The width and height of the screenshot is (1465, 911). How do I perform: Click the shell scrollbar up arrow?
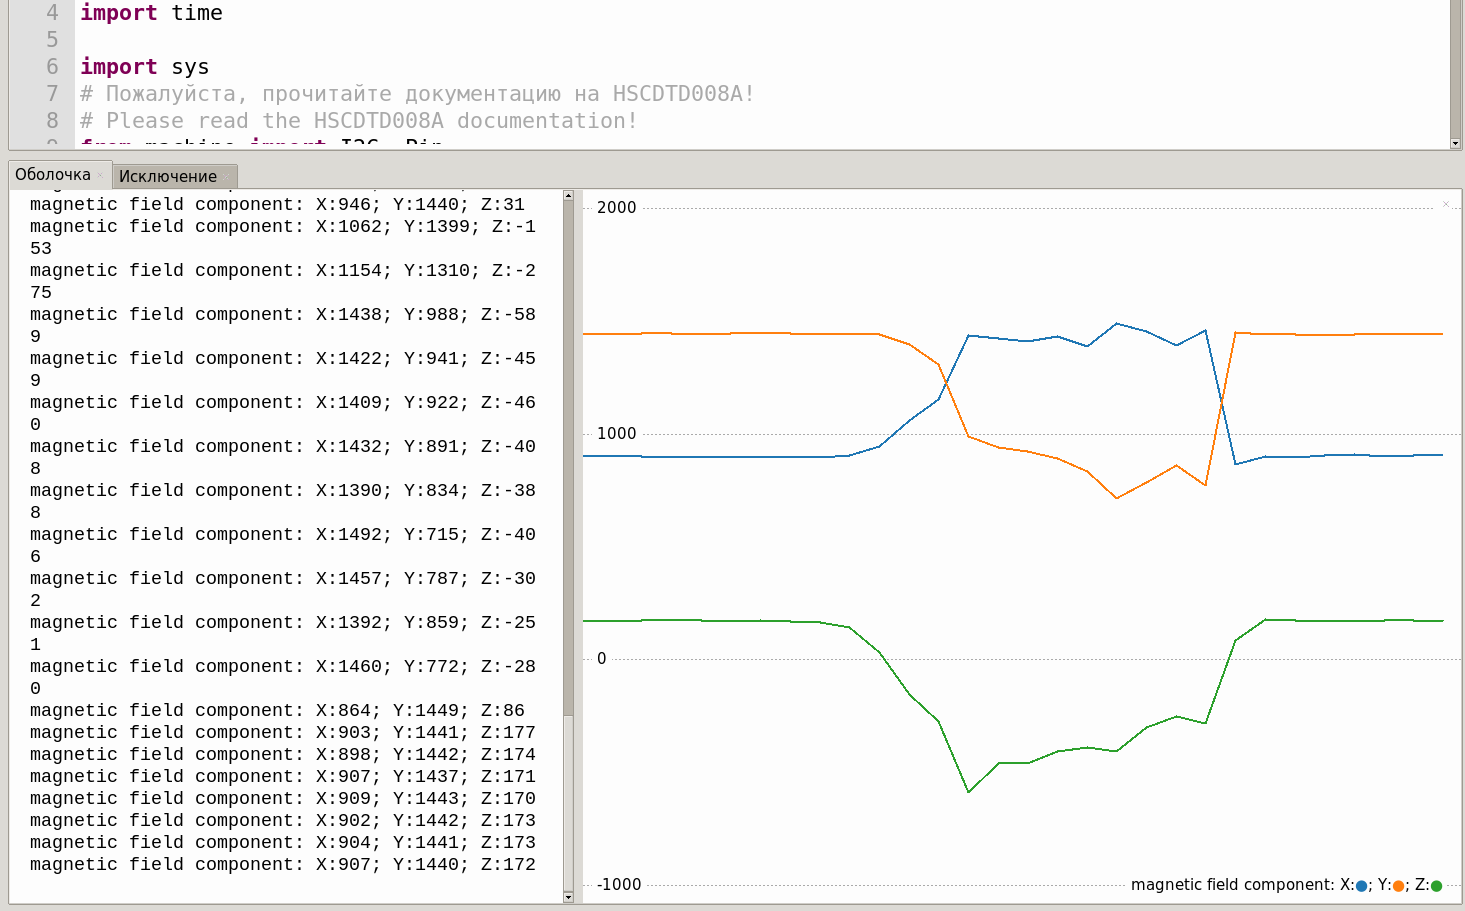pos(568,196)
